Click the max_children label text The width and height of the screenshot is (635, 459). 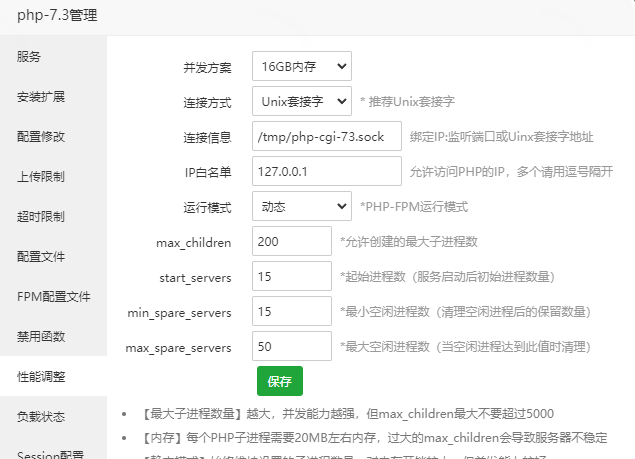[194, 243]
